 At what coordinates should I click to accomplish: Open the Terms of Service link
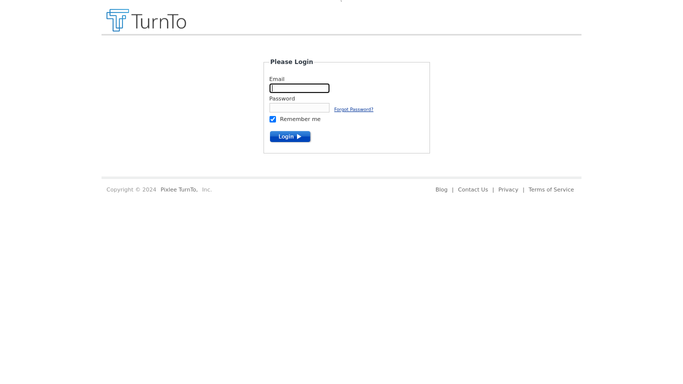tap(551, 190)
